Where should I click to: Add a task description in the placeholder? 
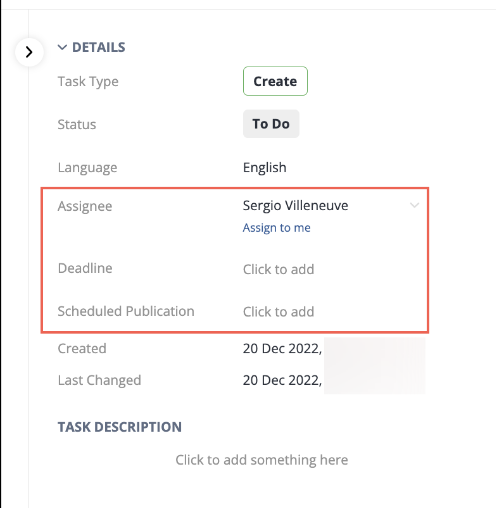tap(262, 460)
